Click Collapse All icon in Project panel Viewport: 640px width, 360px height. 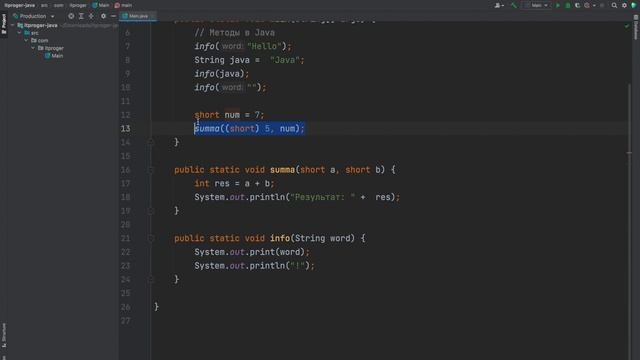(x=91, y=16)
